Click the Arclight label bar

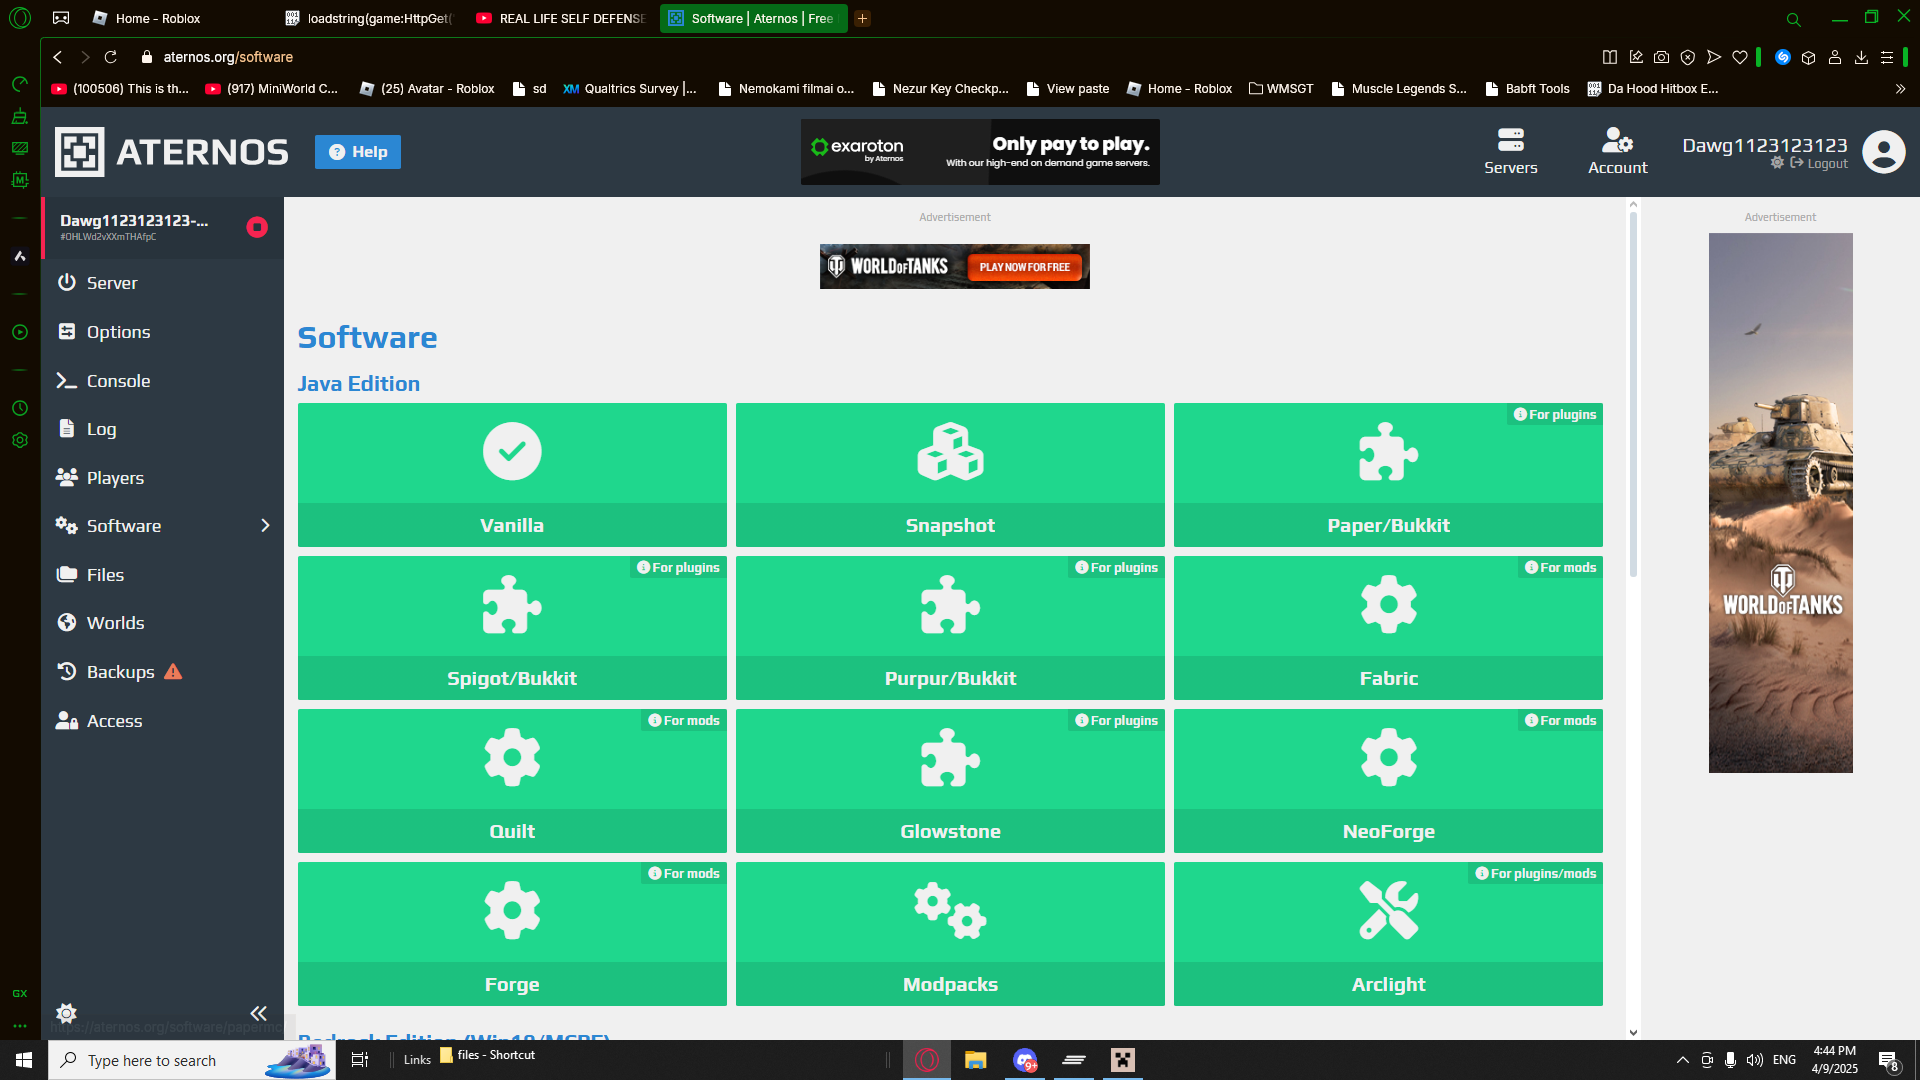[1388, 984]
